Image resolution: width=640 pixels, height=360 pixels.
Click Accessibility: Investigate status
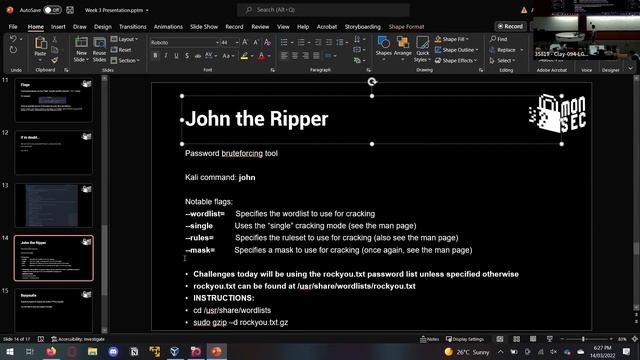pos(78,339)
